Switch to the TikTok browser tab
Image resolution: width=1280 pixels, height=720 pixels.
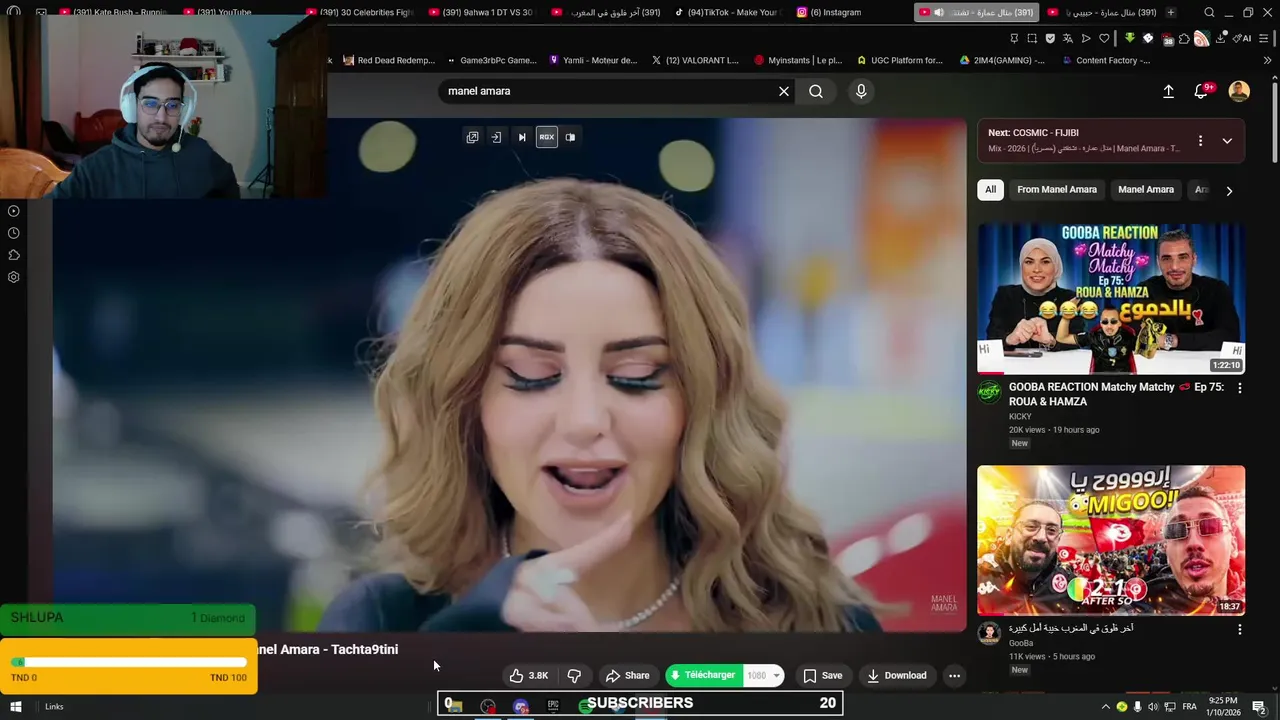(x=728, y=12)
